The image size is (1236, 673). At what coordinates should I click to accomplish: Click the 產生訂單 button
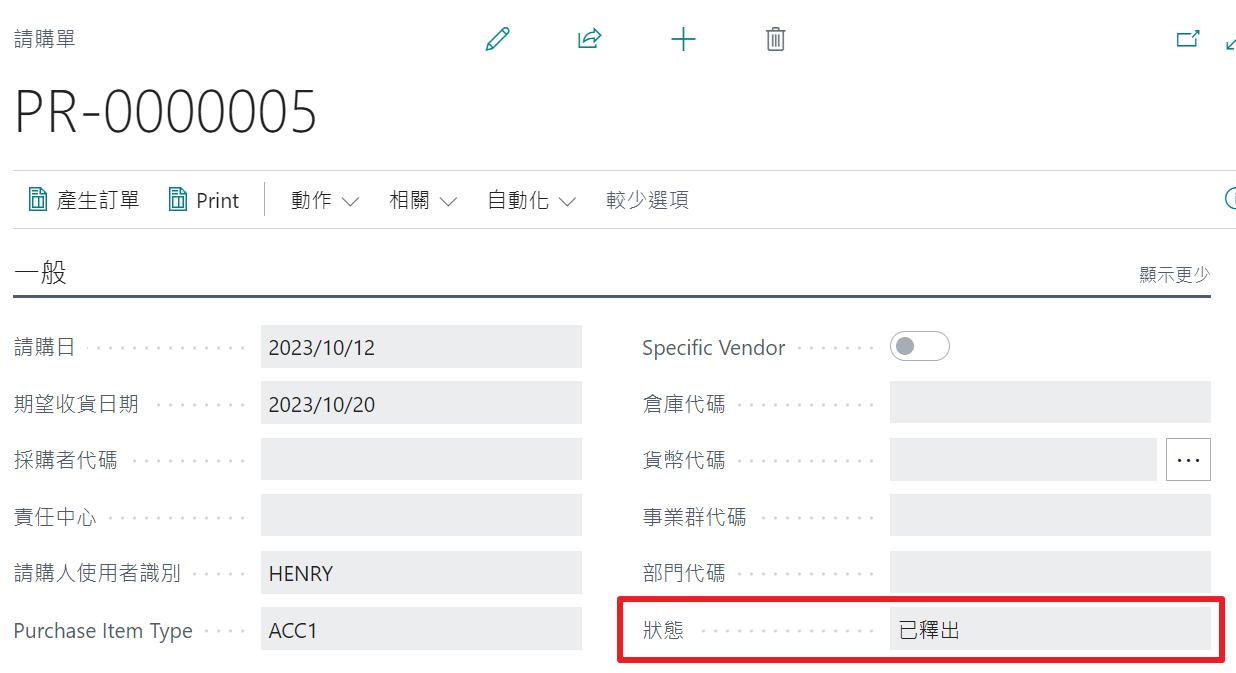click(84, 200)
